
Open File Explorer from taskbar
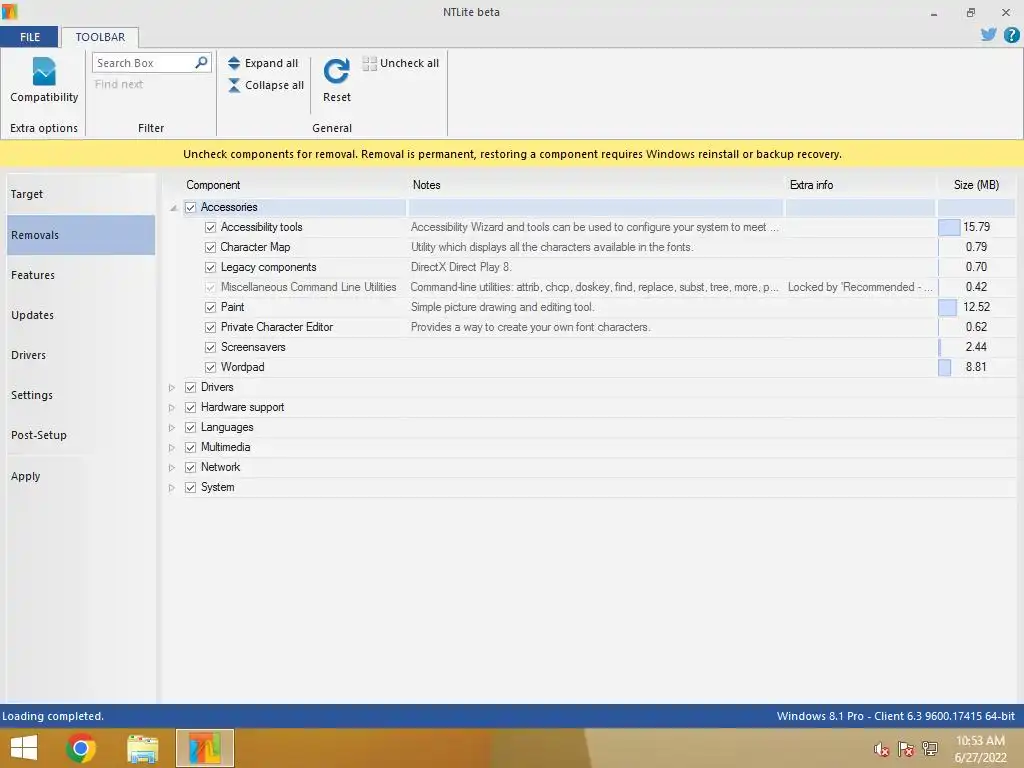click(142, 749)
